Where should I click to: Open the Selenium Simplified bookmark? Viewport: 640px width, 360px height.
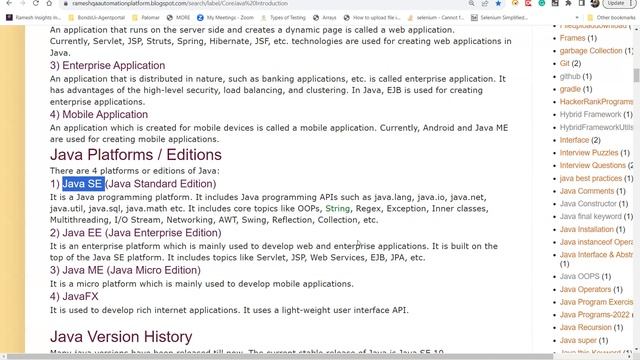pyautogui.click(x=500, y=18)
